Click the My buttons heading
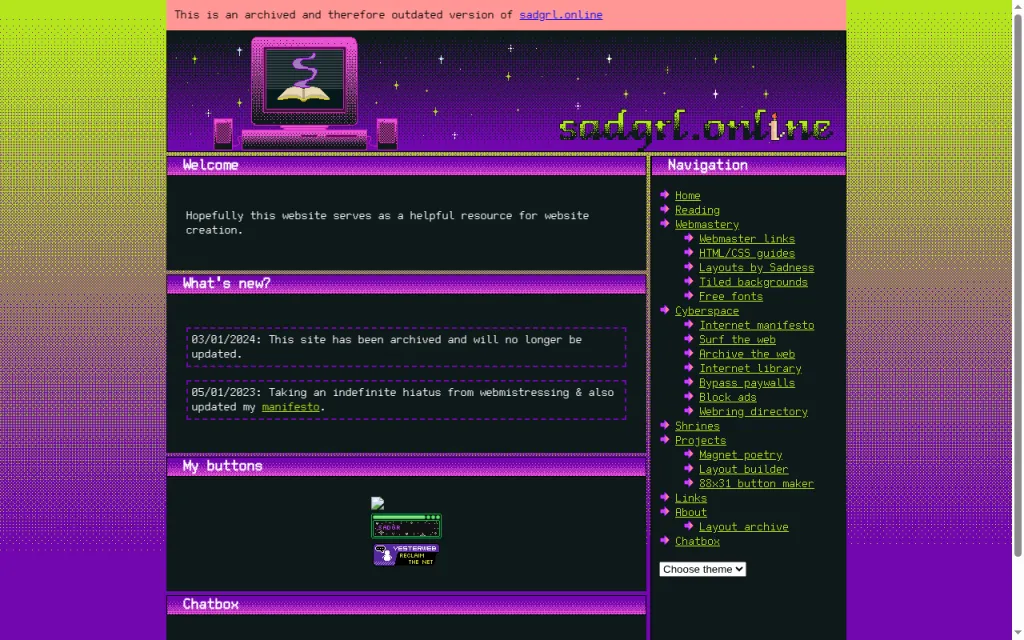The image size is (1024, 640). tap(222, 466)
